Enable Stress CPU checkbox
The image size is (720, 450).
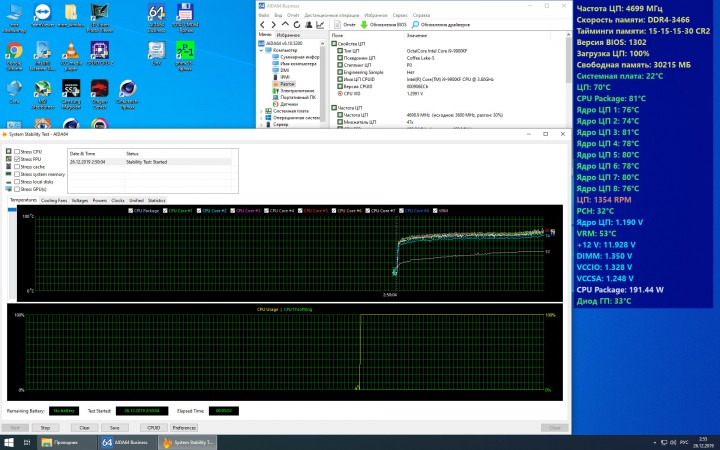pos(17,152)
